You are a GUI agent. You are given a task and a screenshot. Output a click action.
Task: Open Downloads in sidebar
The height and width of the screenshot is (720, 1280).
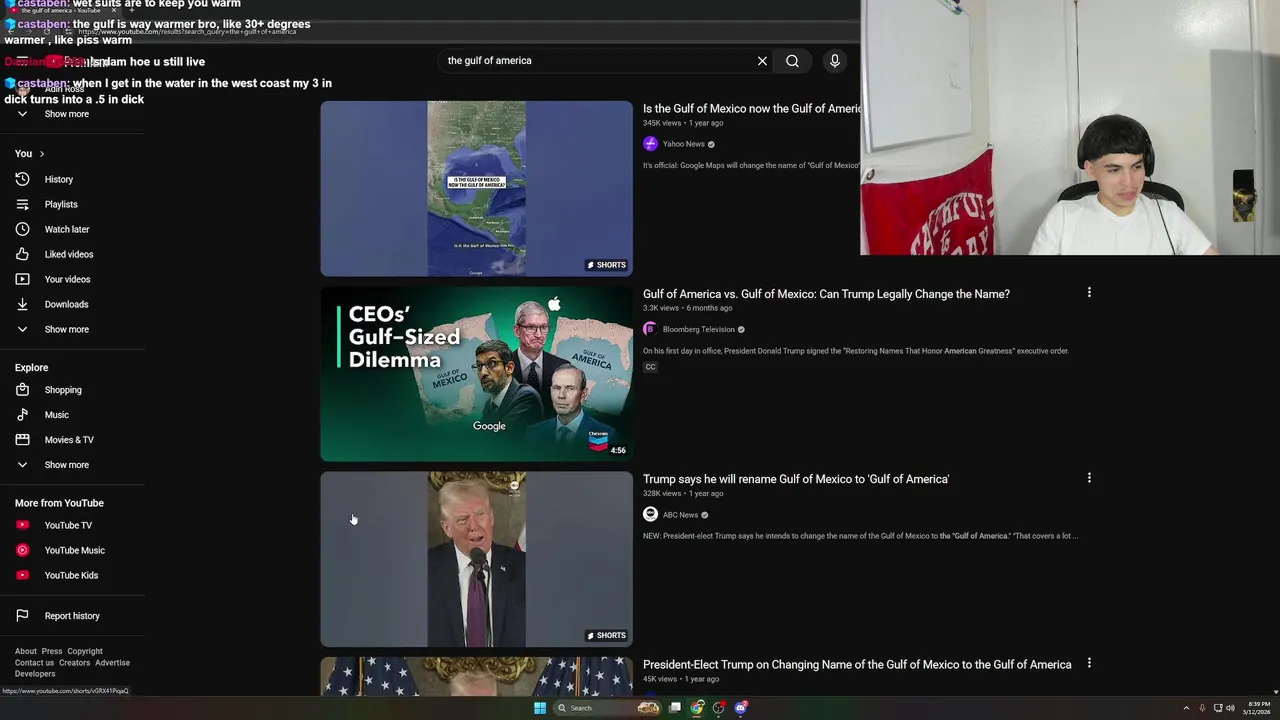[x=66, y=304]
